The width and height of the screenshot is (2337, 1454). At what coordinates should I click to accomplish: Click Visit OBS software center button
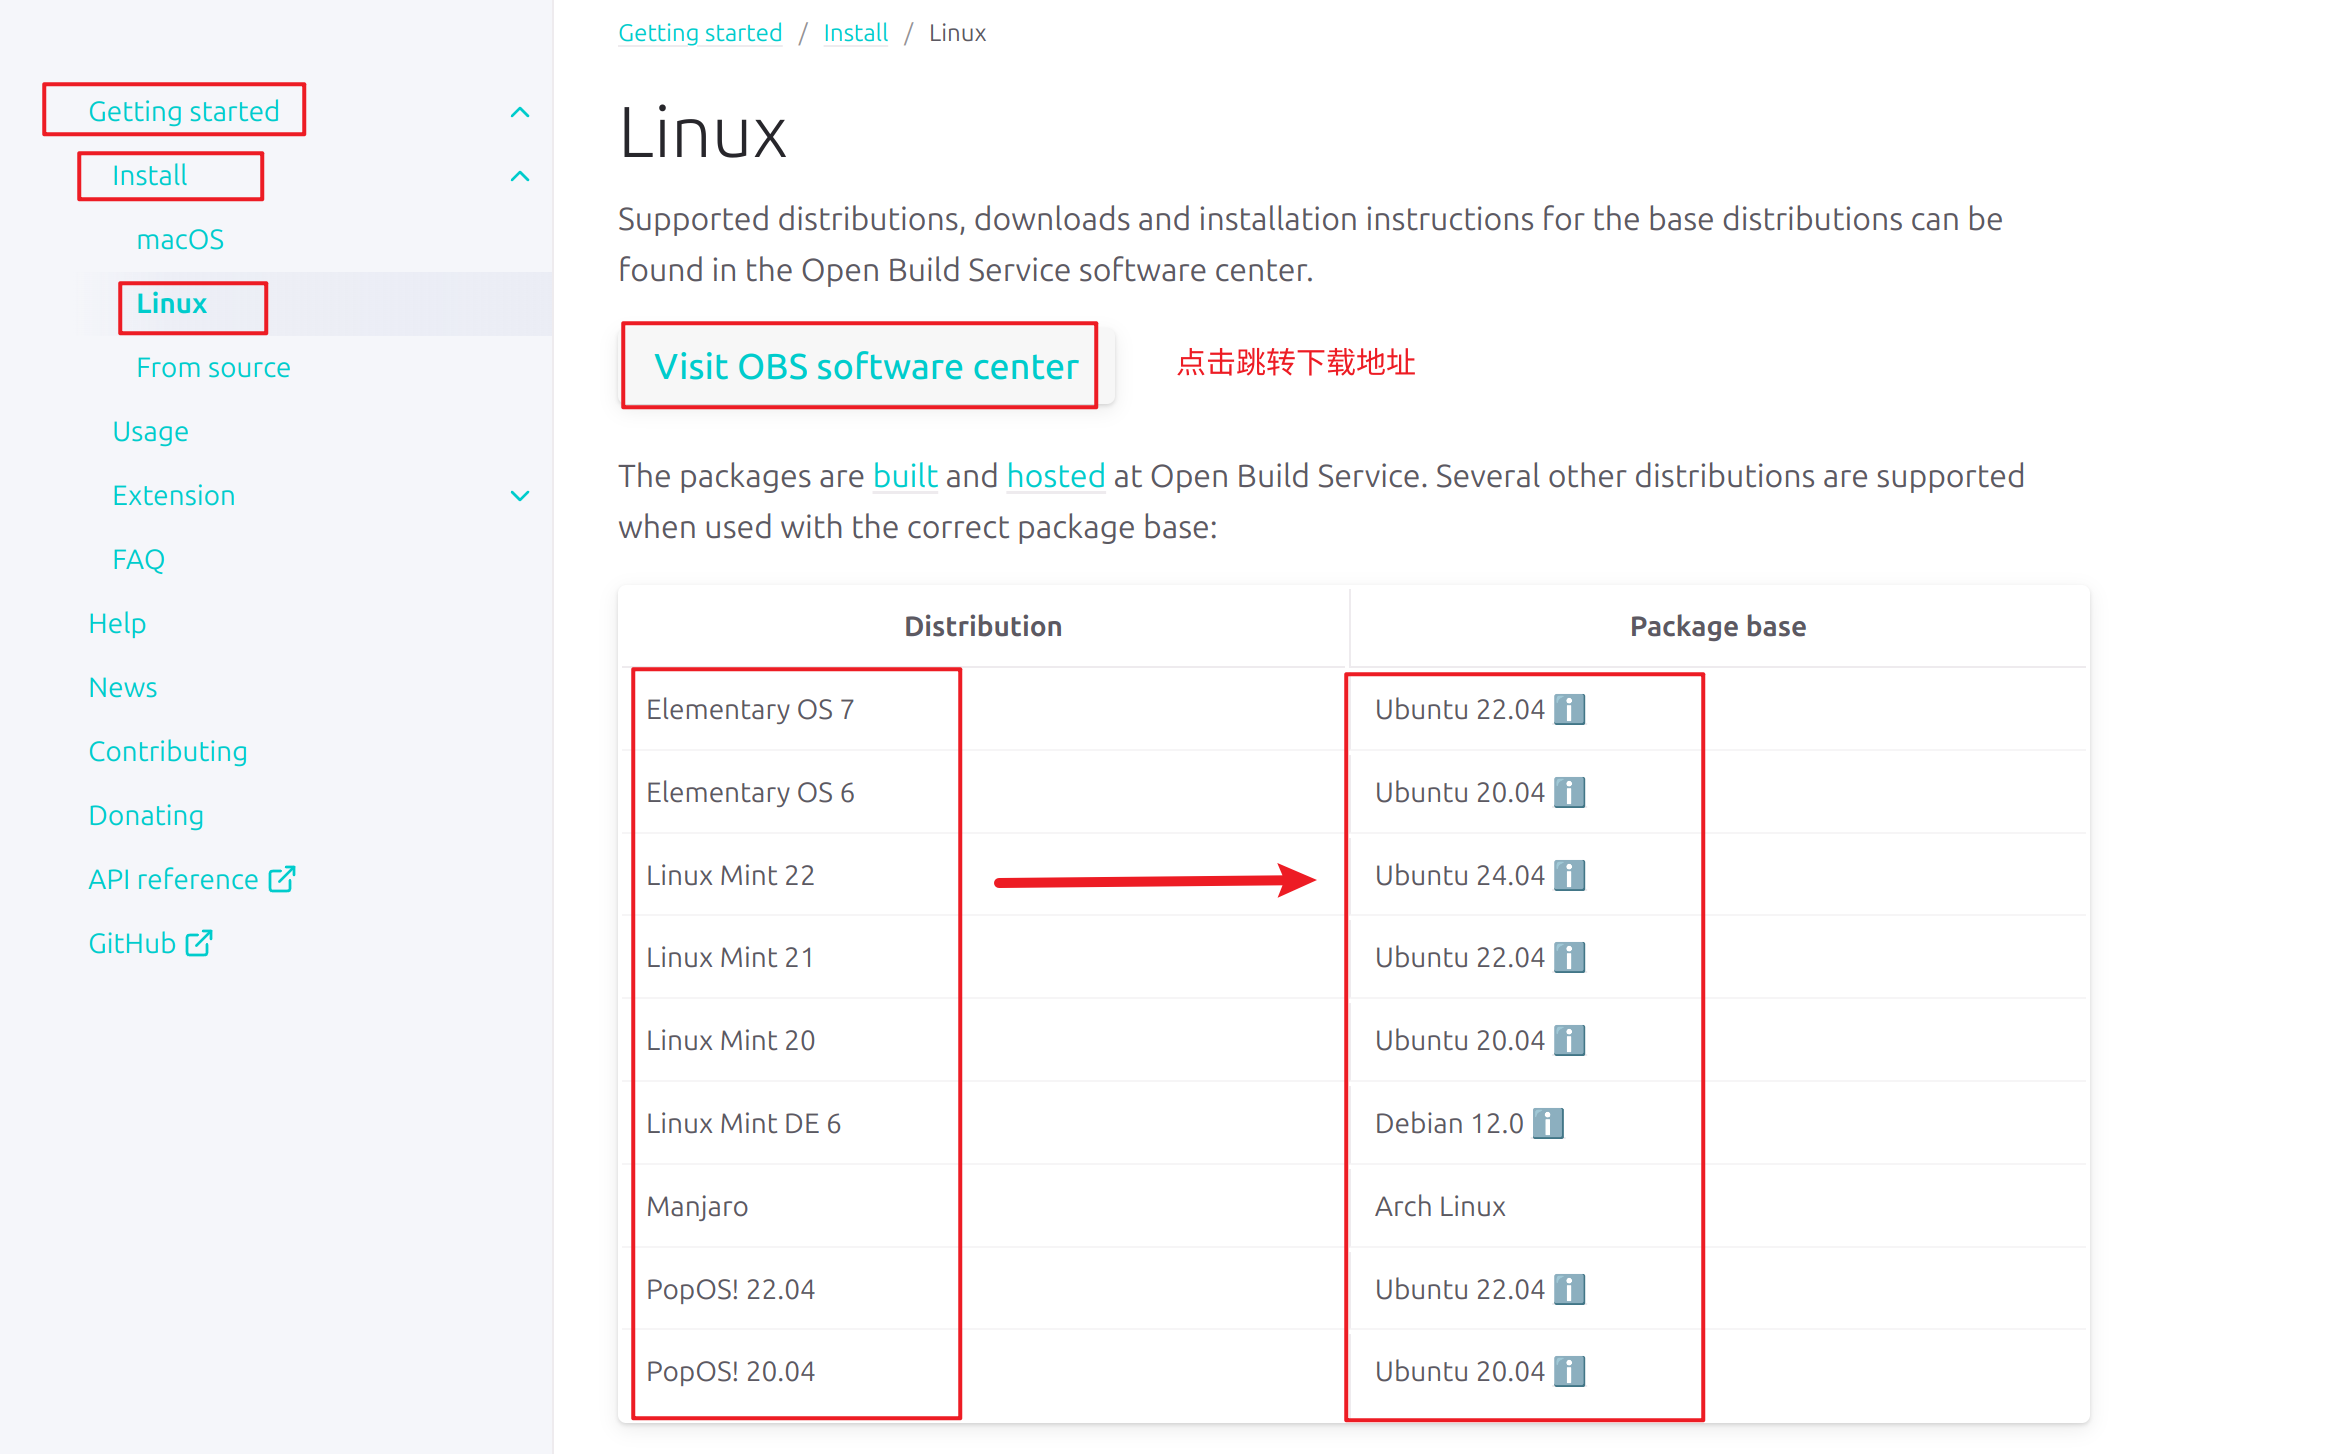(x=866, y=367)
